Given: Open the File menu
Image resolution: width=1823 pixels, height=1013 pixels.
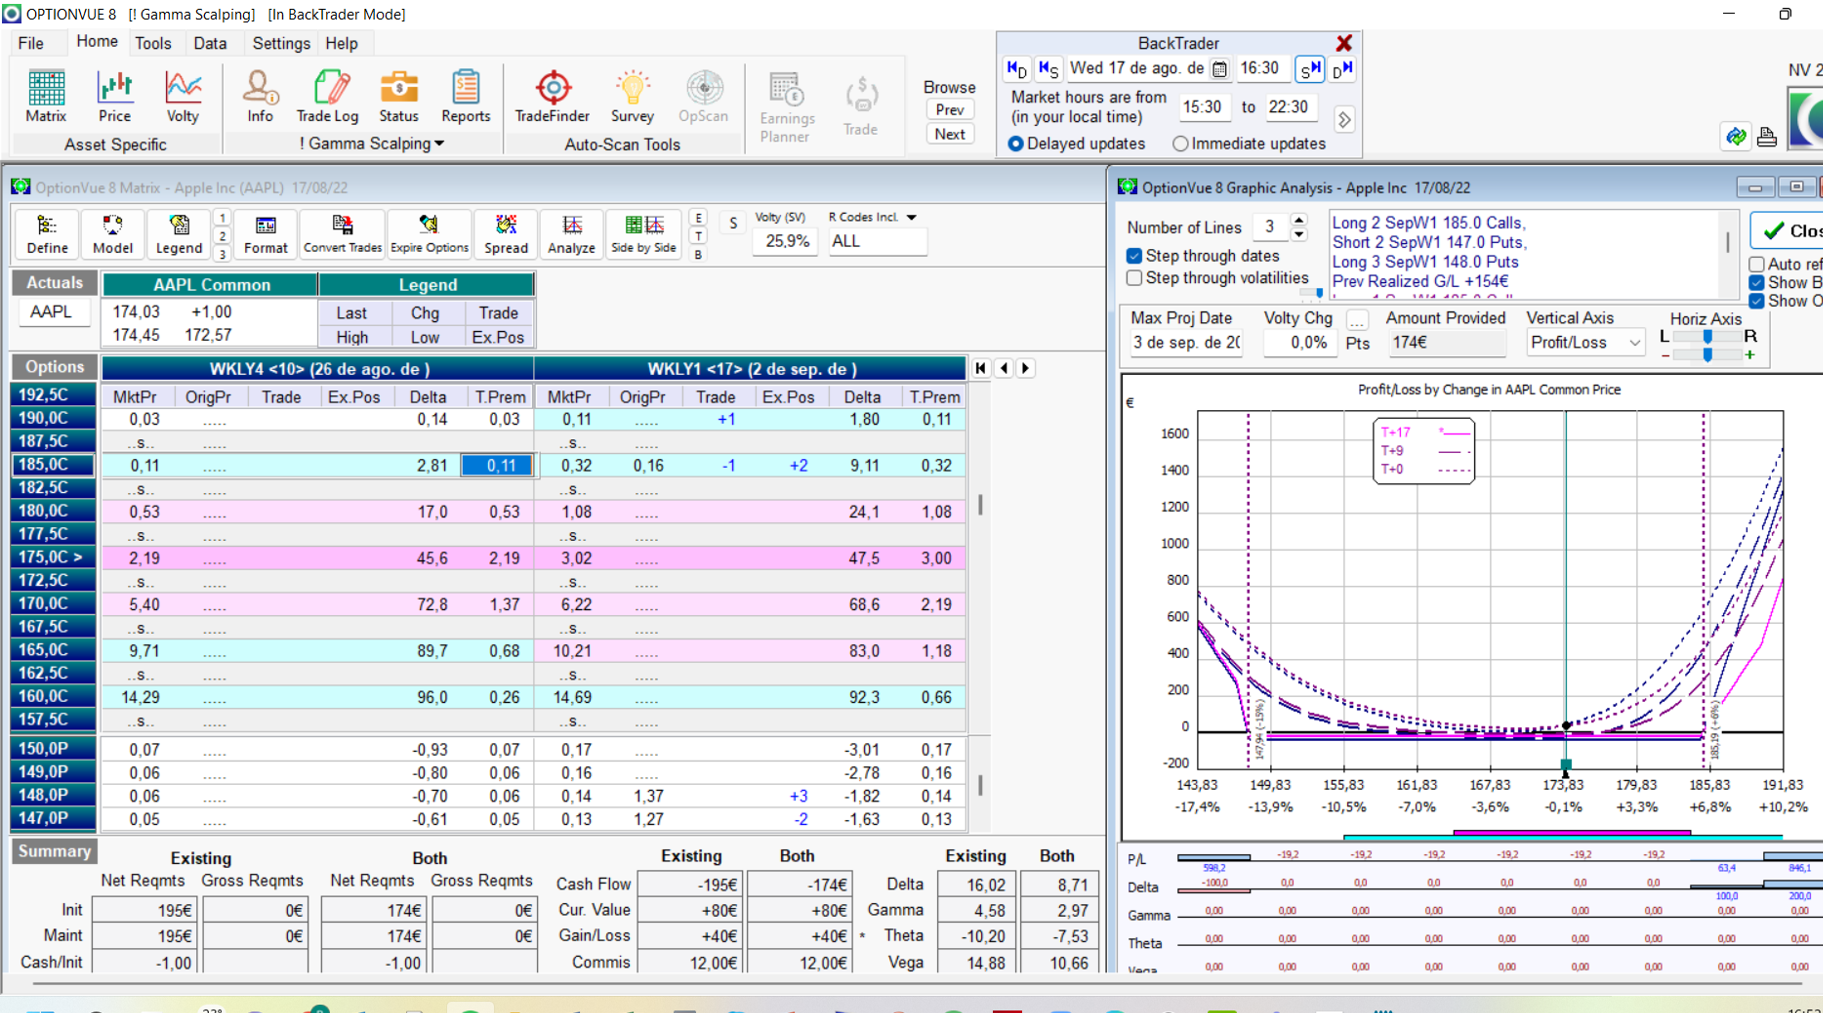Looking at the screenshot, I should click(x=31, y=43).
